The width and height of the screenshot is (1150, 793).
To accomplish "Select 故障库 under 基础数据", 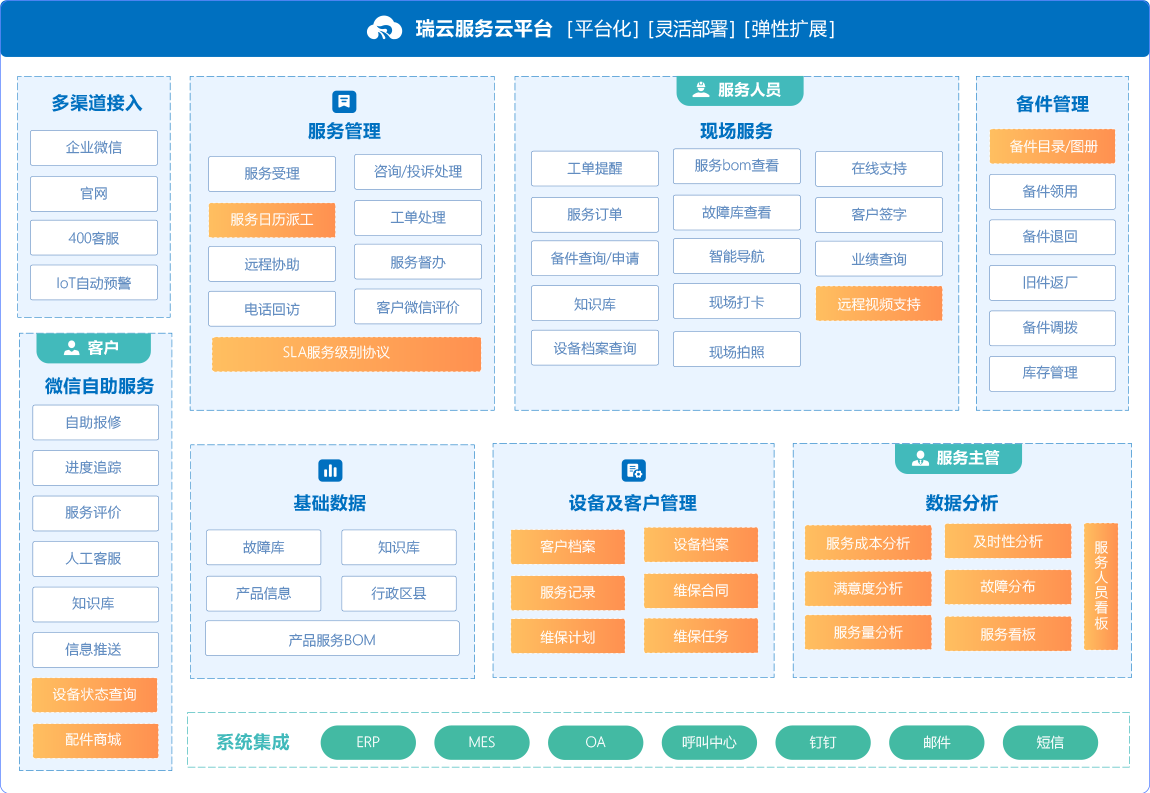I will tap(263, 547).
